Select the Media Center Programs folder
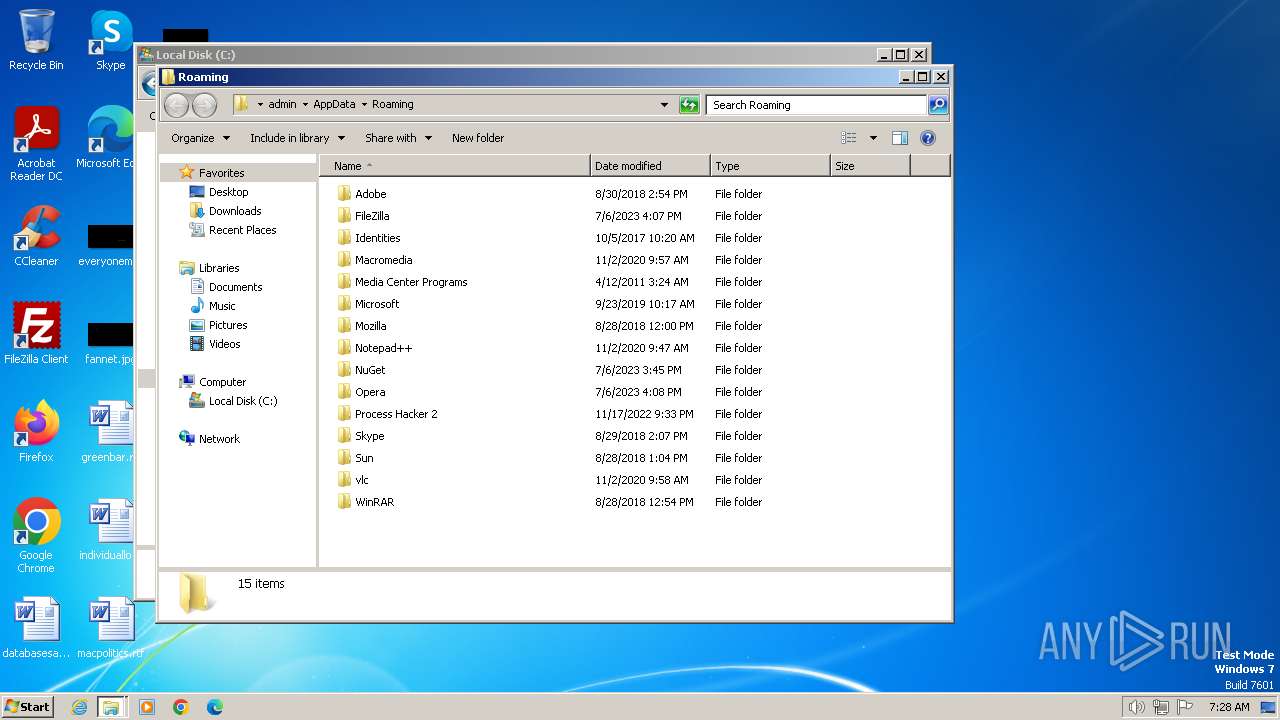Viewport: 1280px width, 720px height. (411, 282)
